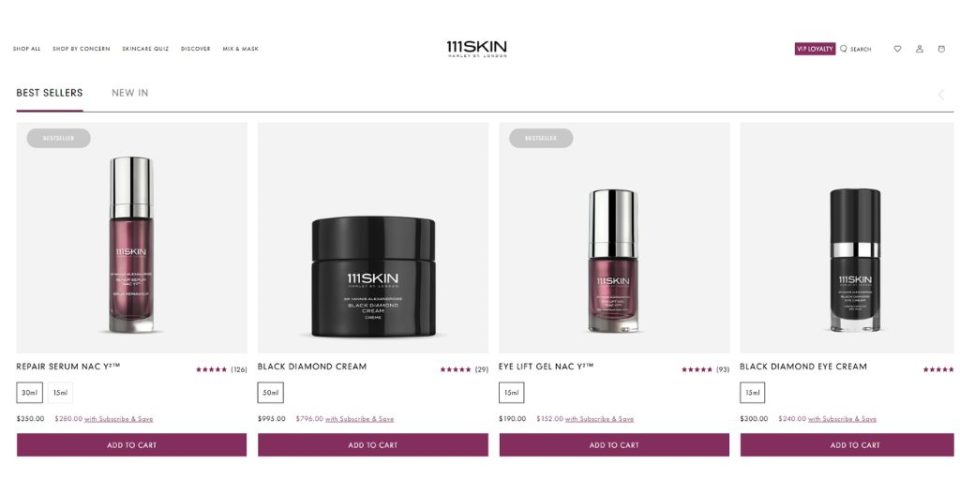
Task: Open the shopping bag icon
Action: pyautogui.click(x=941, y=49)
